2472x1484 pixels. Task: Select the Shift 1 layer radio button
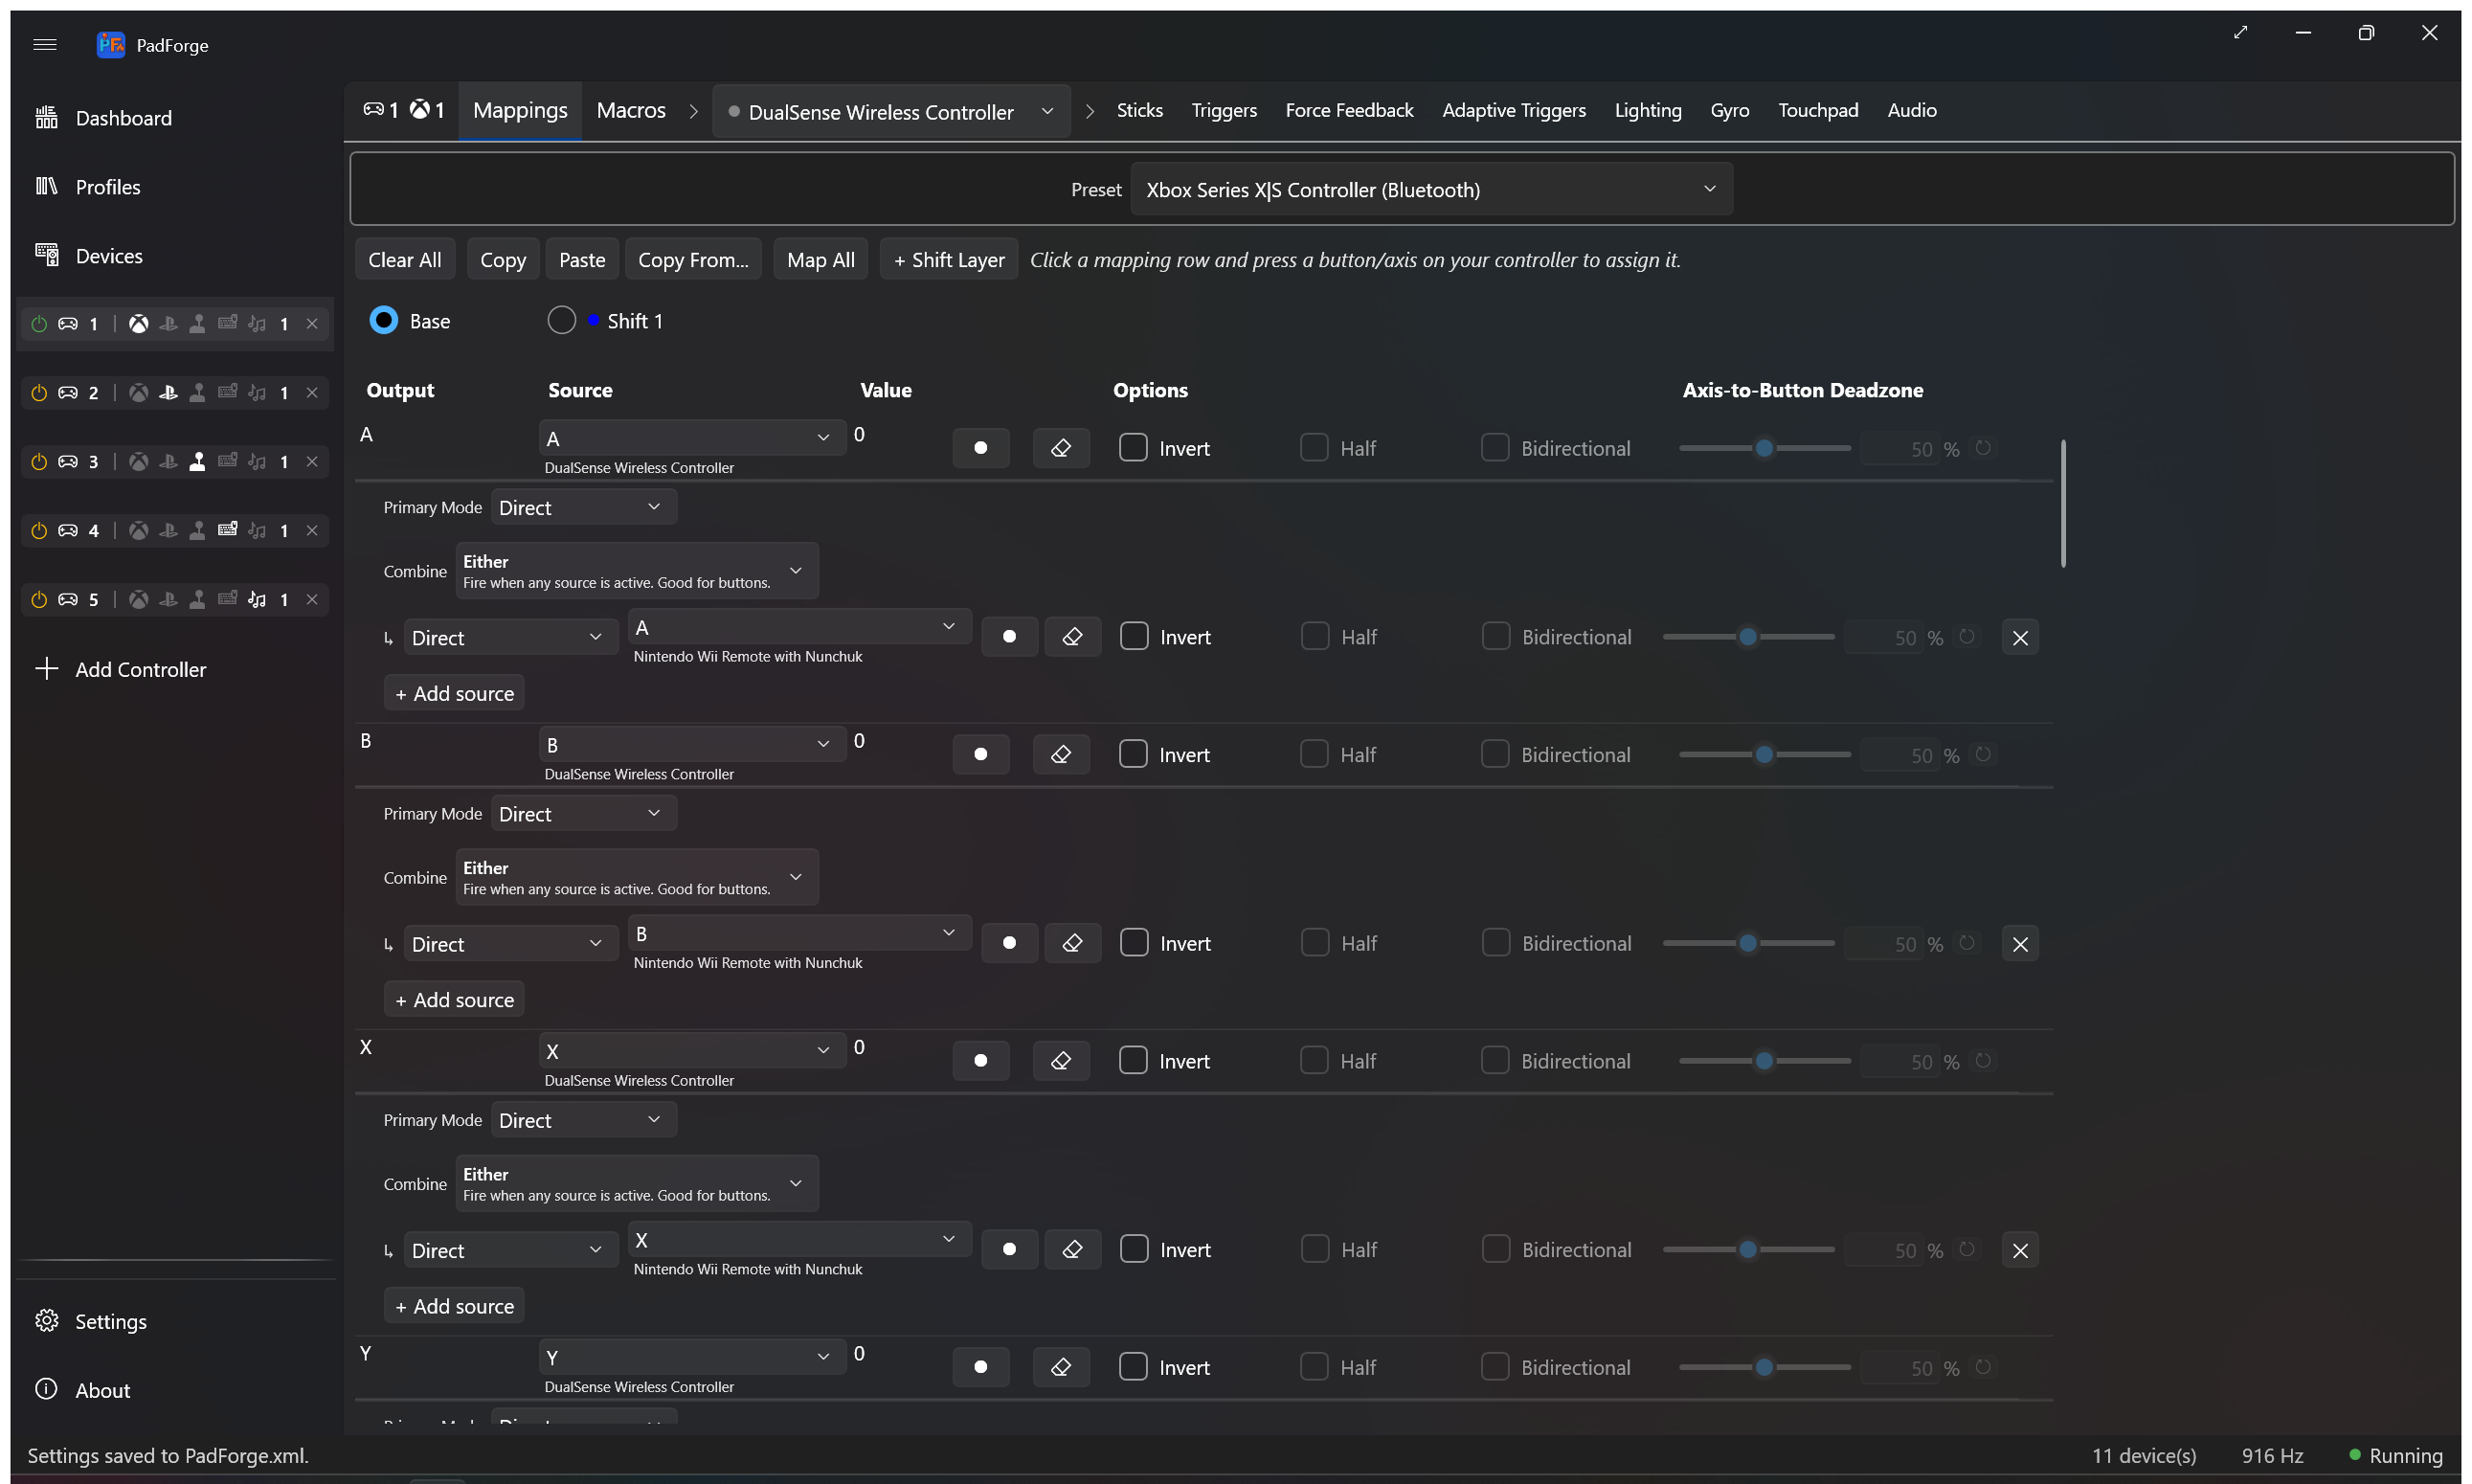tap(562, 321)
